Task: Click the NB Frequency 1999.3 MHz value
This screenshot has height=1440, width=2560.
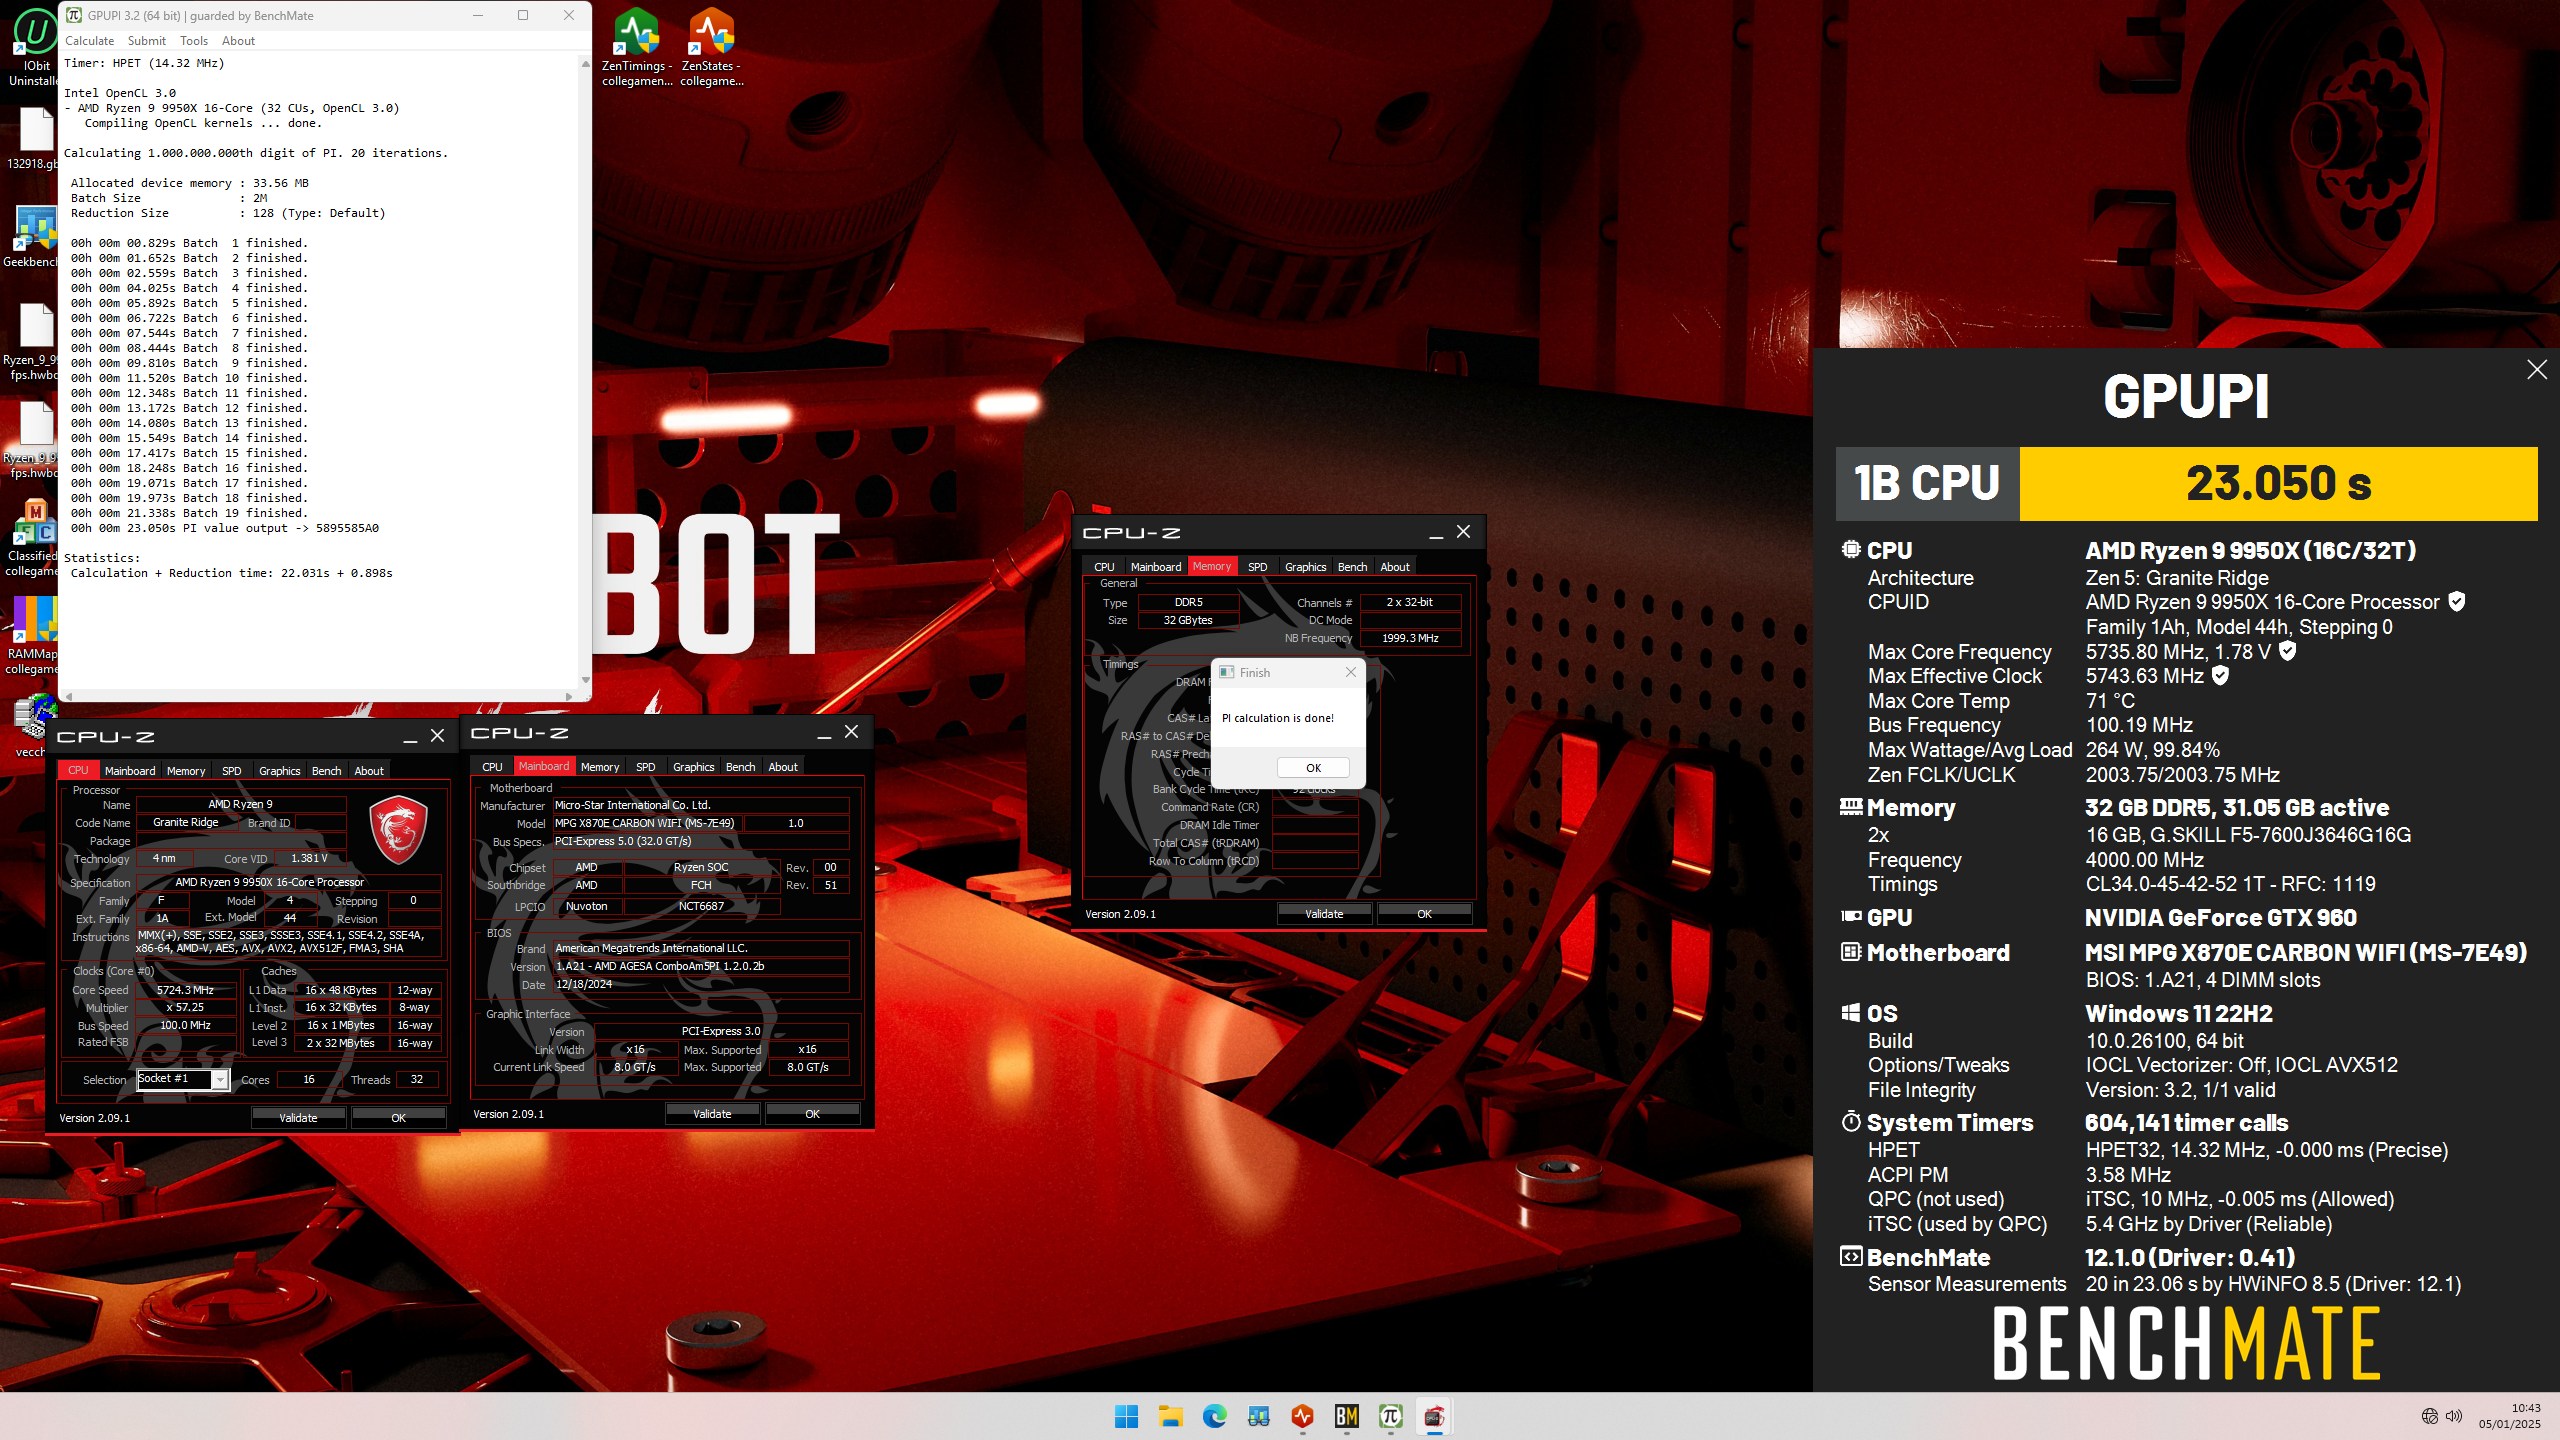Action: pyautogui.click(x=1410, y=638)
